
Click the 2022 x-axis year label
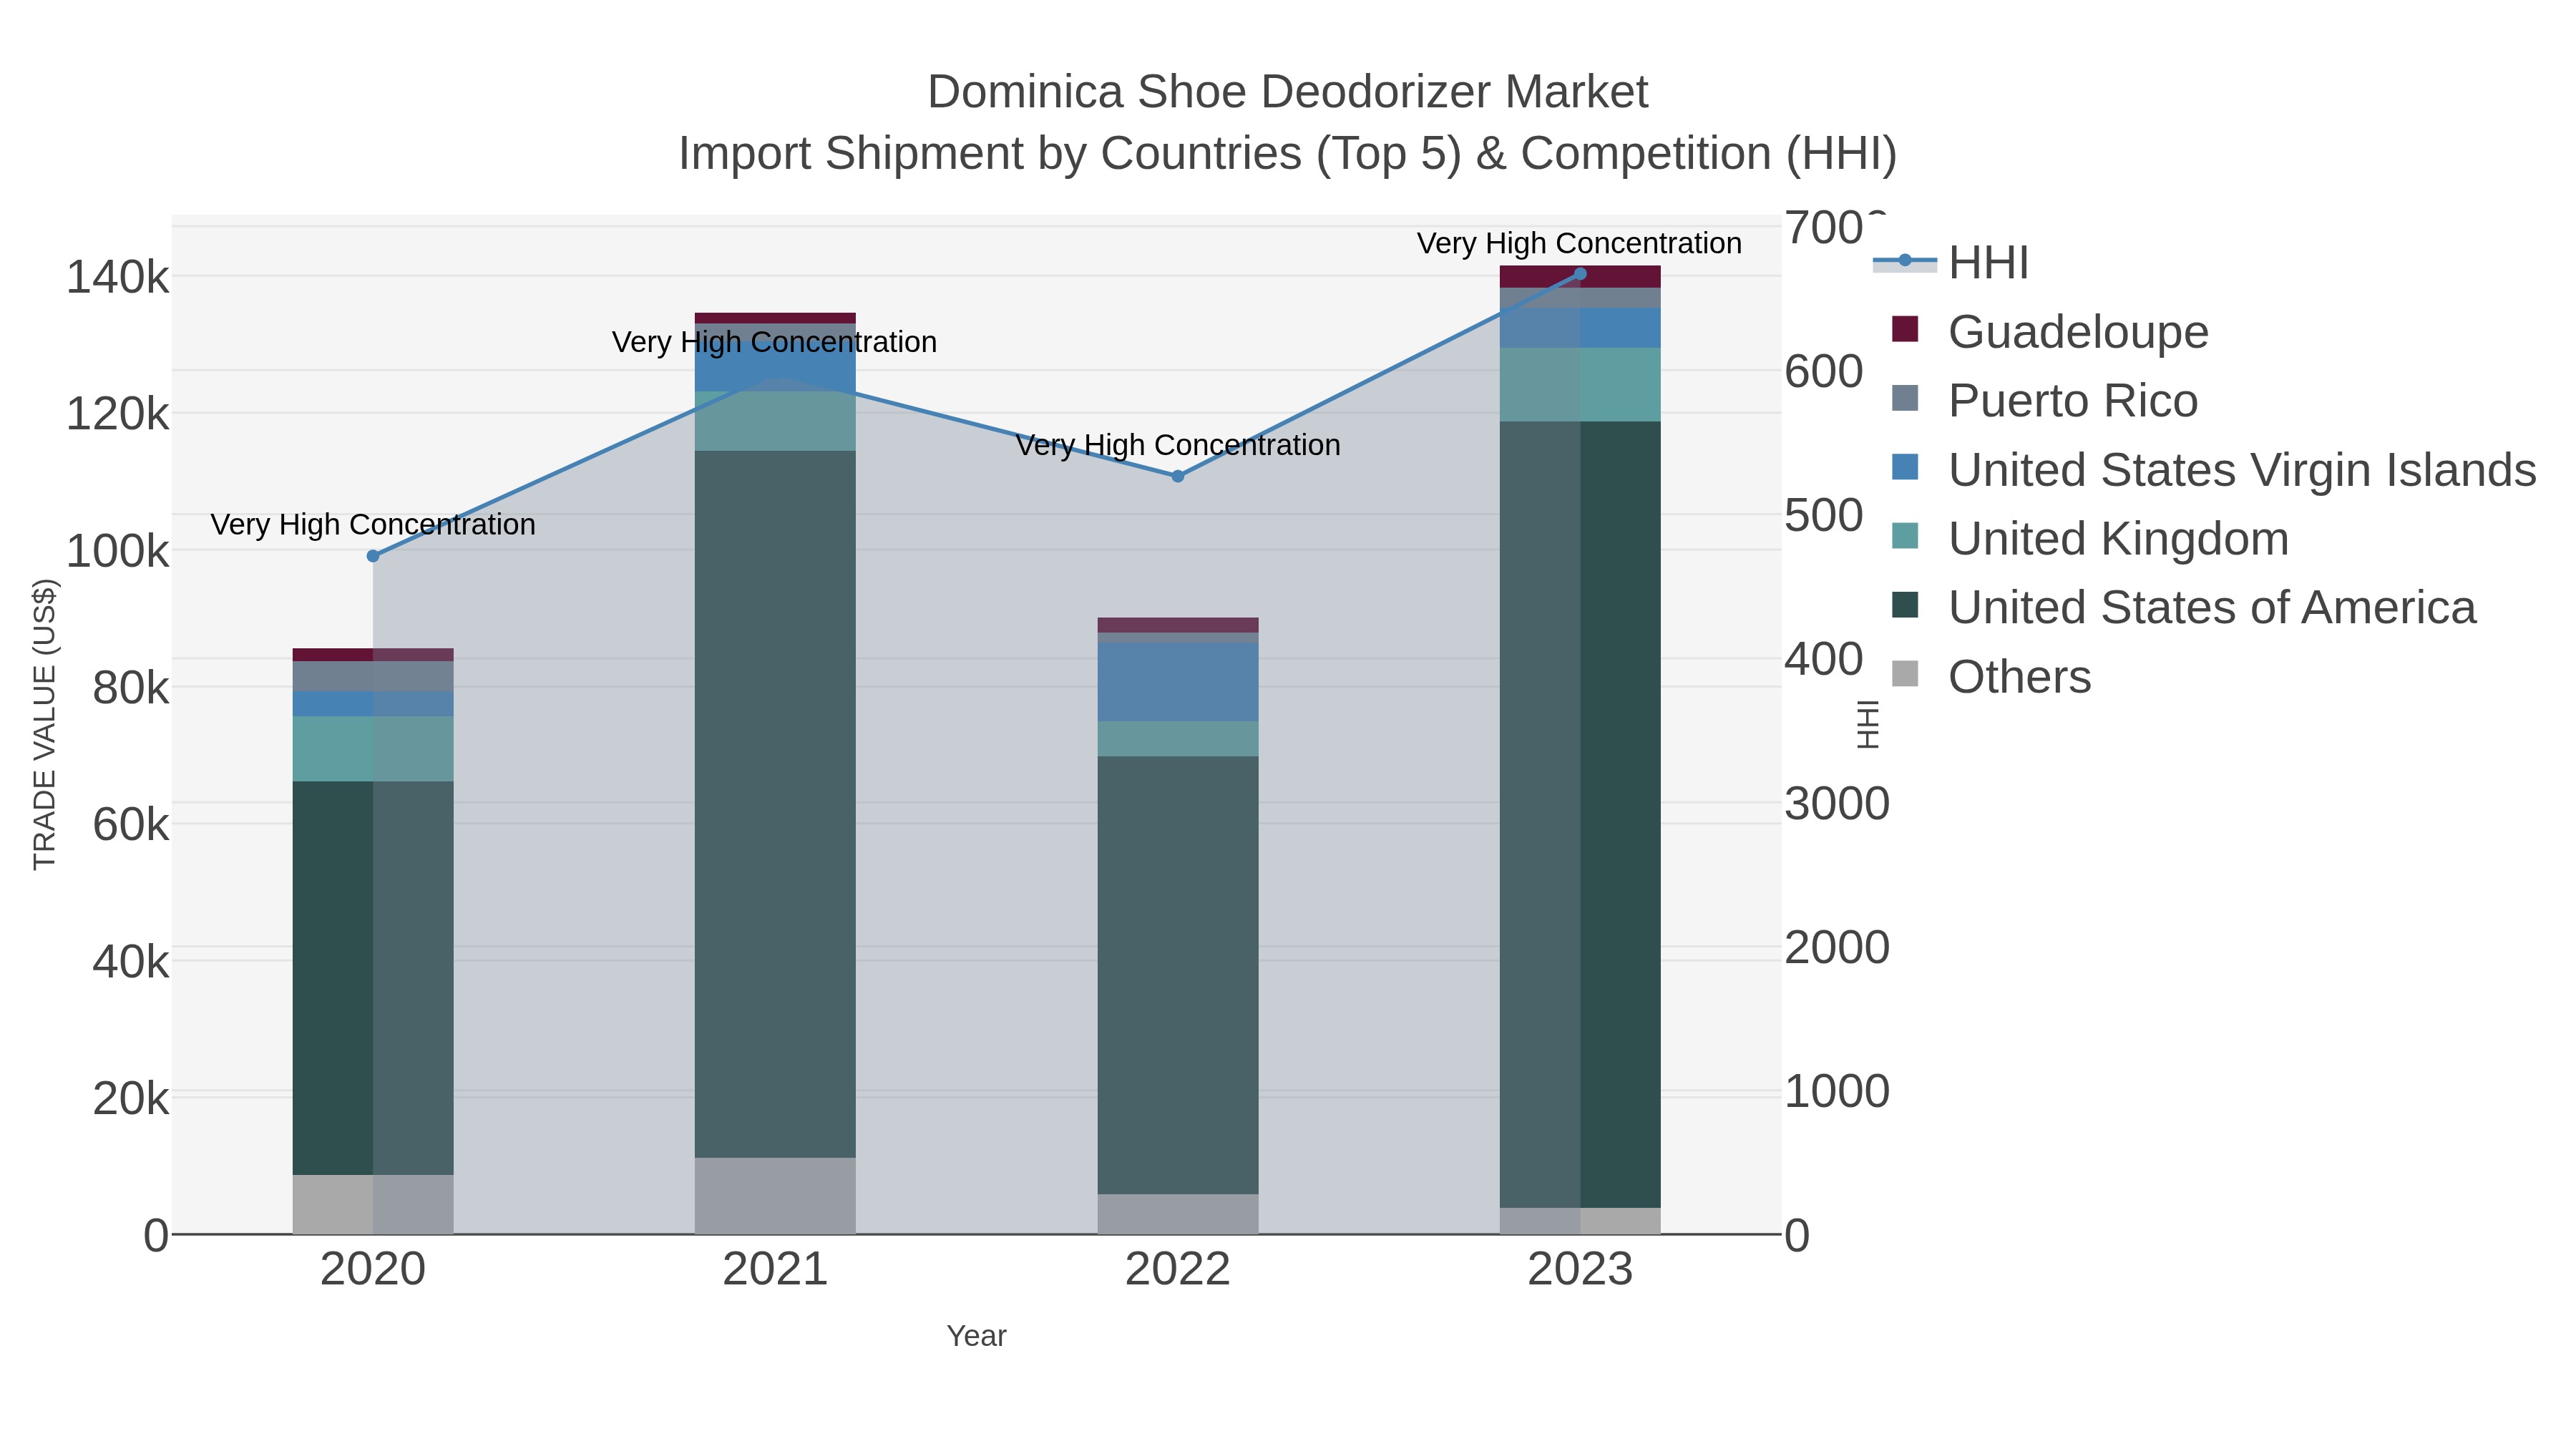point(1178,1270)
